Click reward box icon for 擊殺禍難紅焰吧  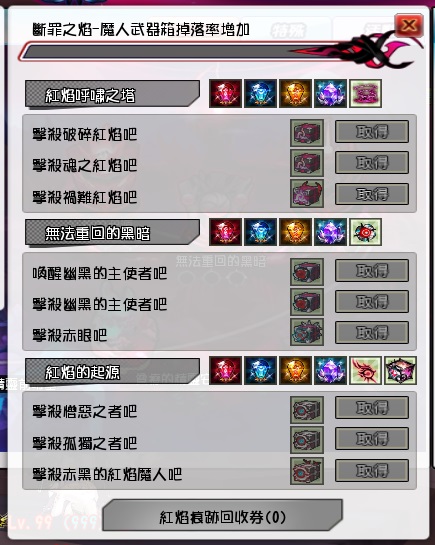[307, 194]
